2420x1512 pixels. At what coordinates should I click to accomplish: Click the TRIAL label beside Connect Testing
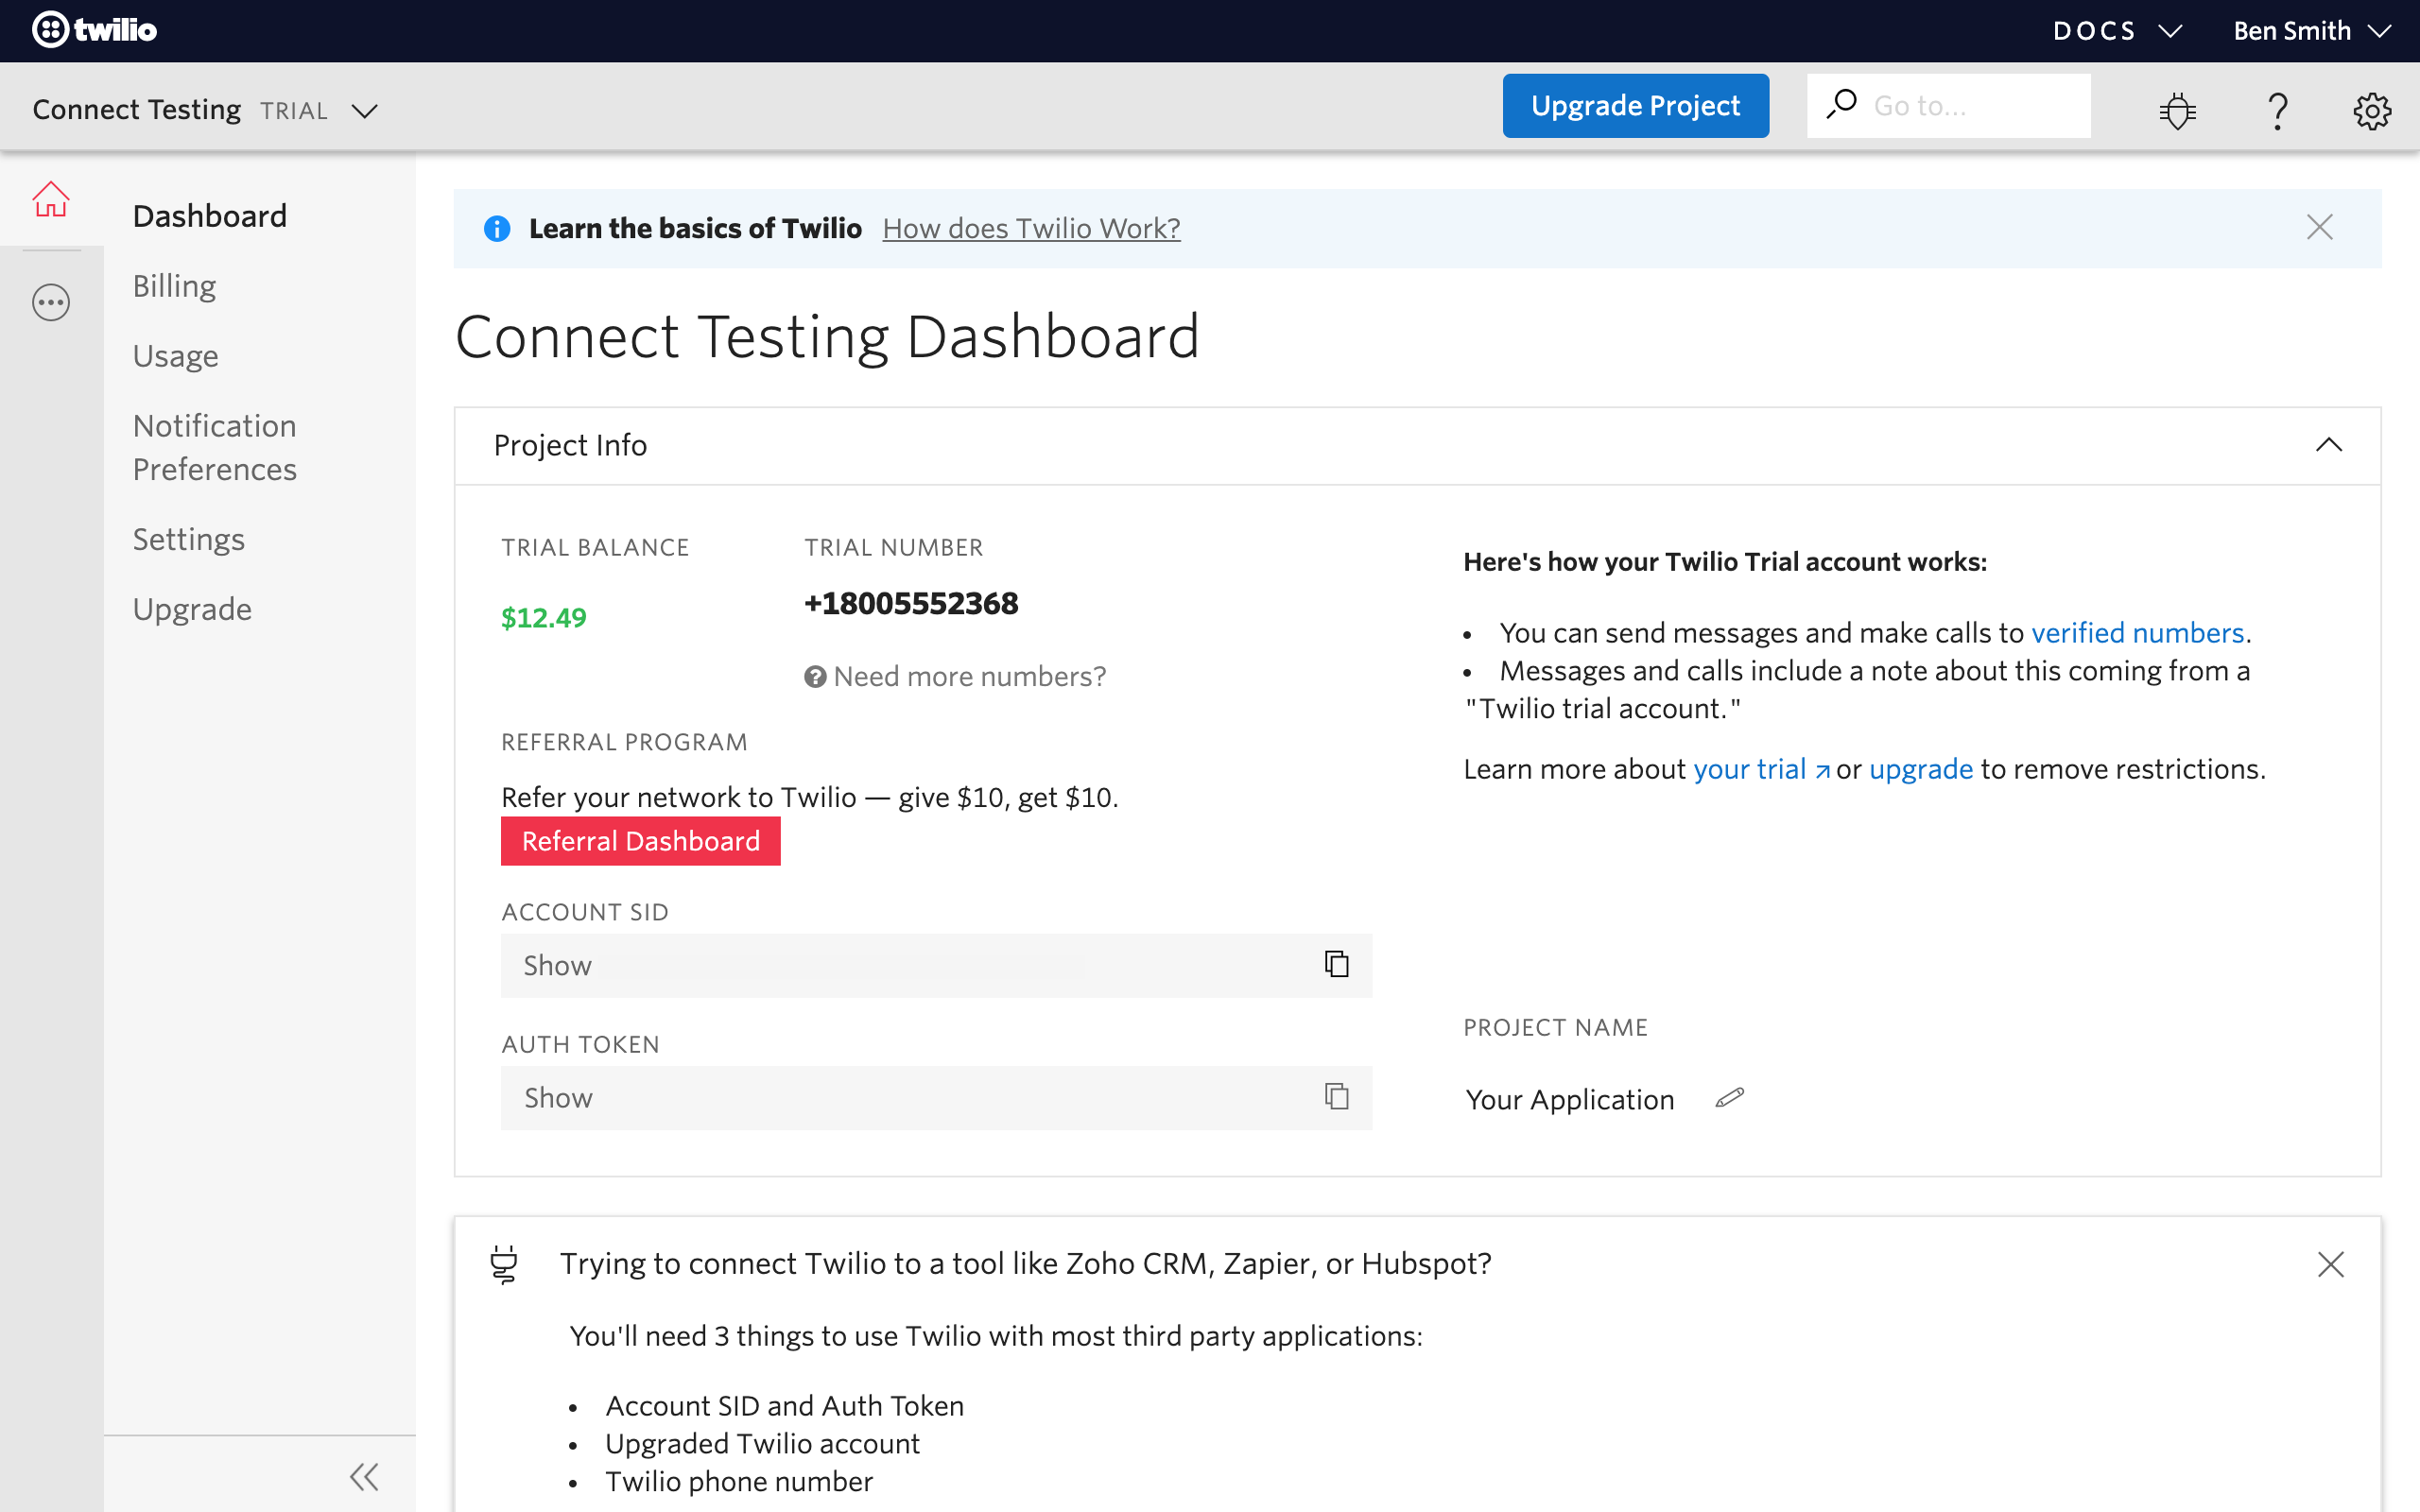294,111
